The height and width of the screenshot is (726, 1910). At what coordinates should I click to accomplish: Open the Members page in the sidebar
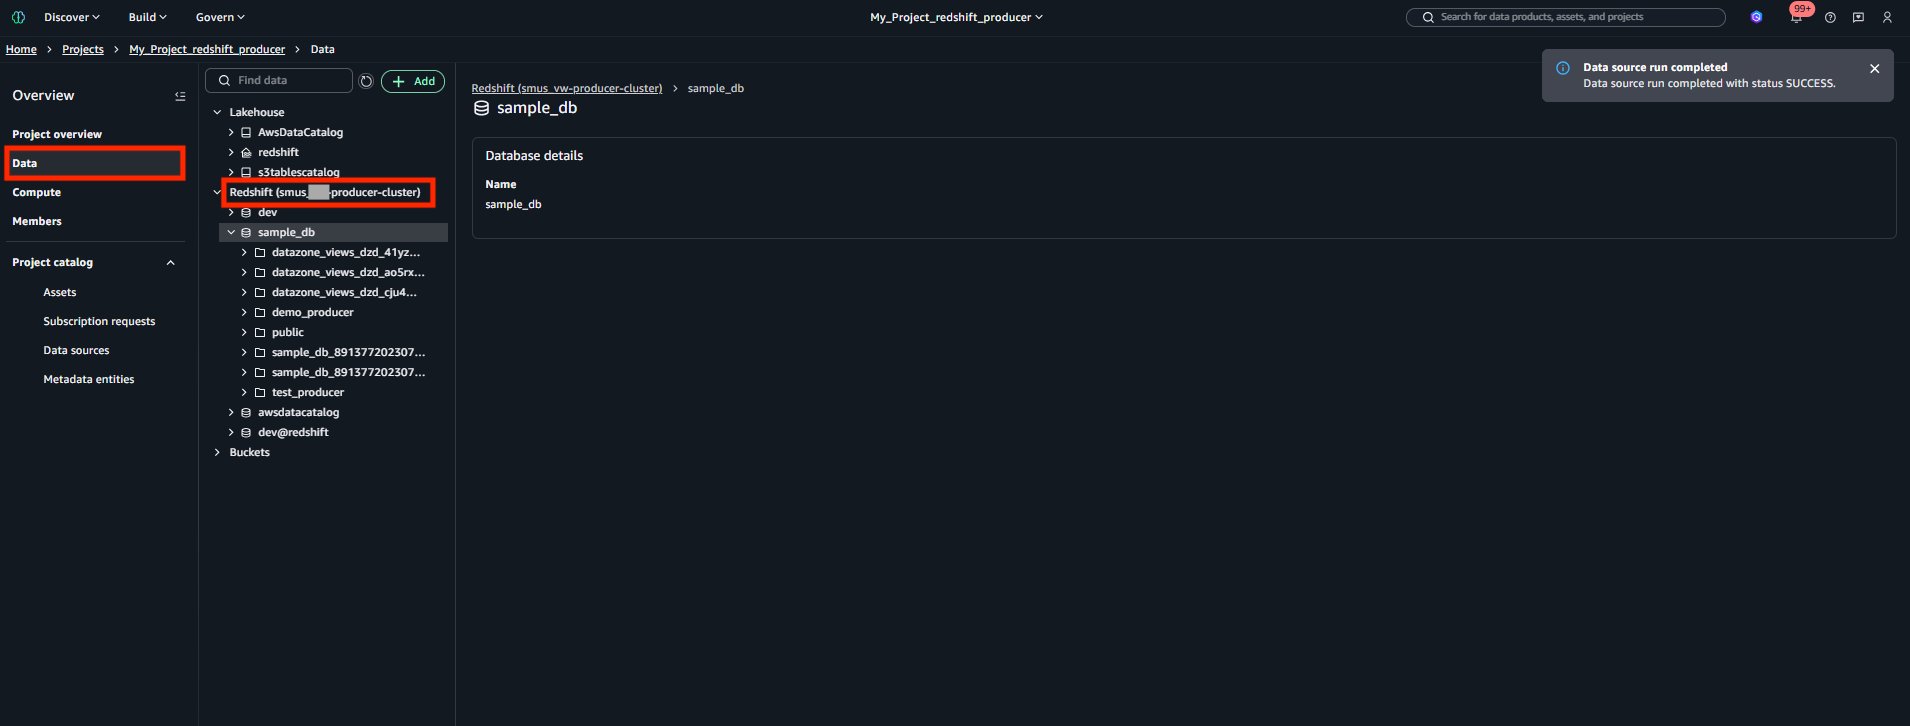[x=37, y=221]
